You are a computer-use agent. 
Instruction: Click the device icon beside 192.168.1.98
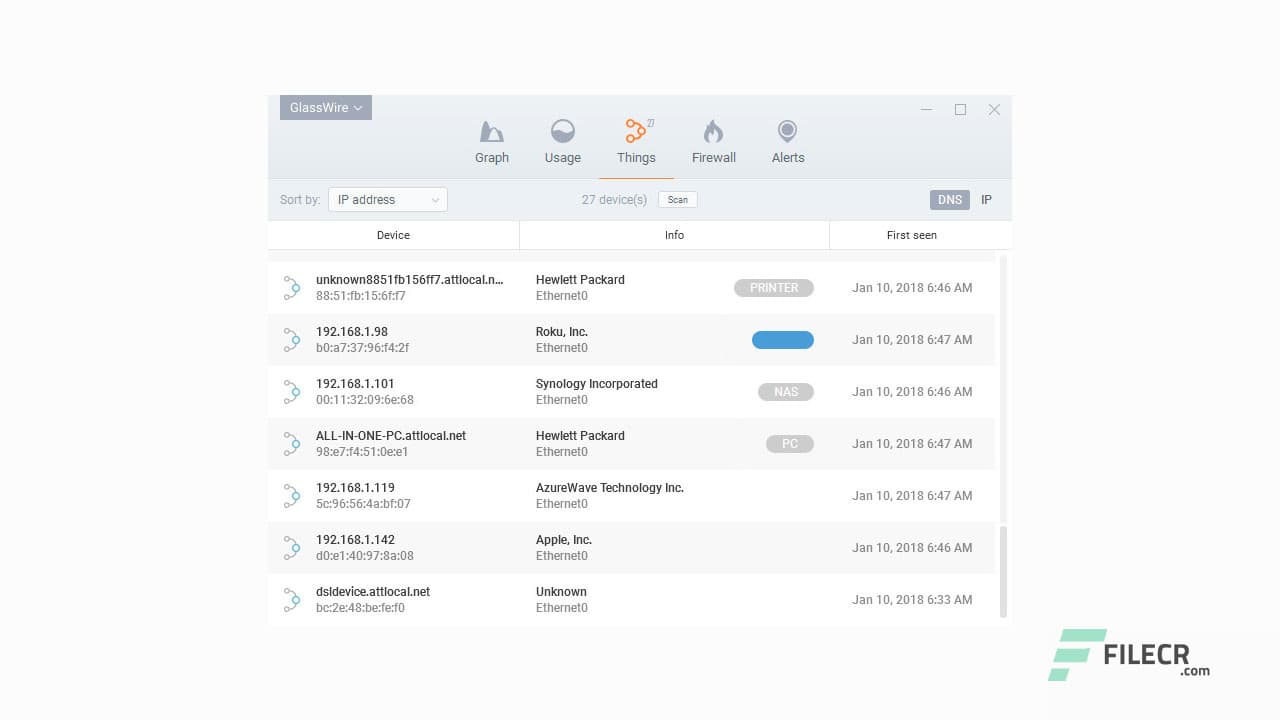tap(291, 340)
